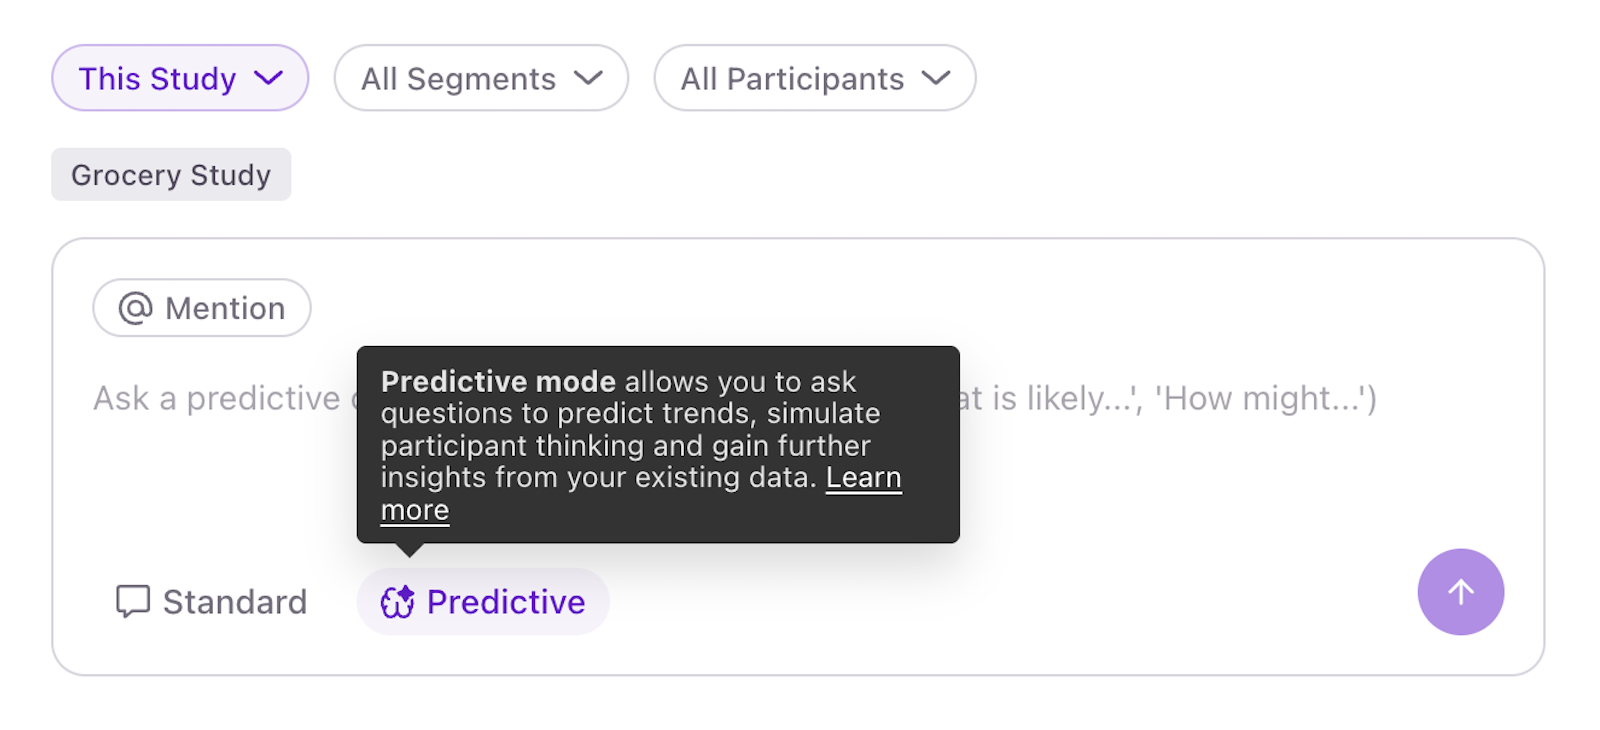Viewport: 1600px width, 730px height.
Task: Click the 'How might...' placeholder text area
Action: pyautogui.click(x=1266, y=398)
